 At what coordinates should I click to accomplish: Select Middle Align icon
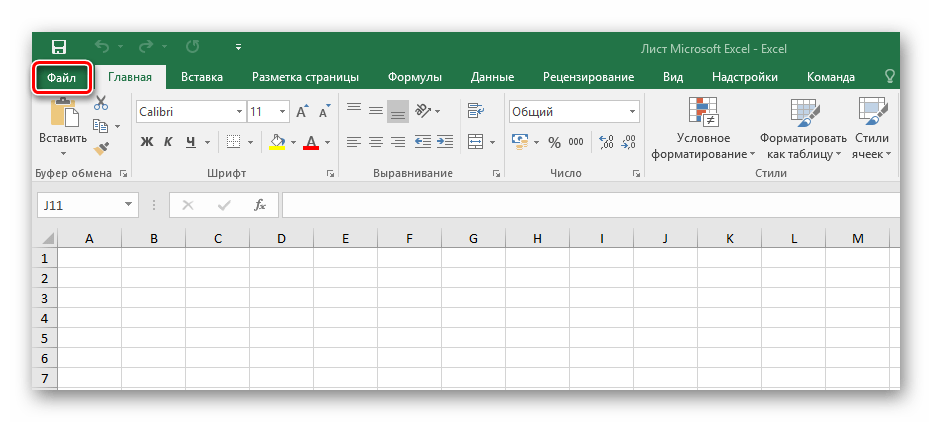376,111
